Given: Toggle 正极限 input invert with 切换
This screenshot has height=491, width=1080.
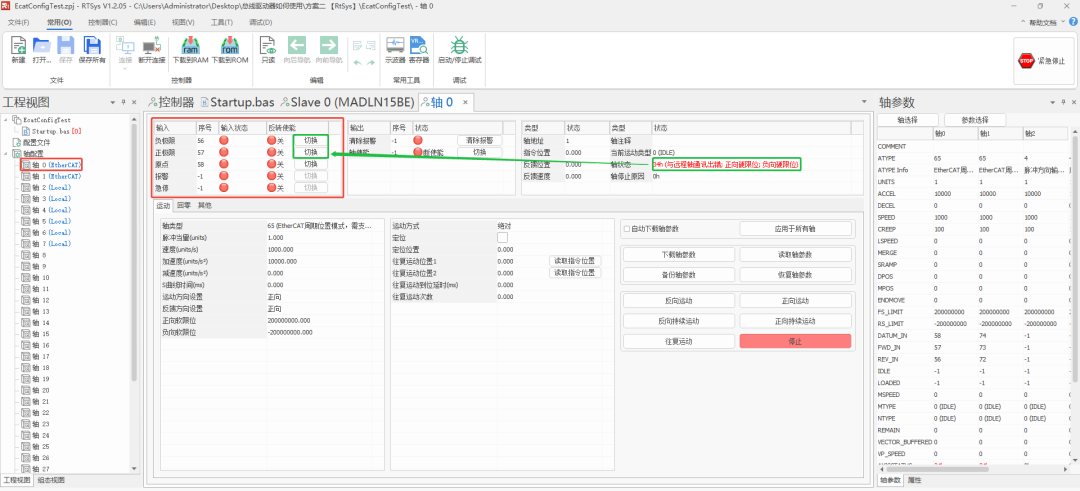Looking at the screenshot, I should click(x=311, y=152).
